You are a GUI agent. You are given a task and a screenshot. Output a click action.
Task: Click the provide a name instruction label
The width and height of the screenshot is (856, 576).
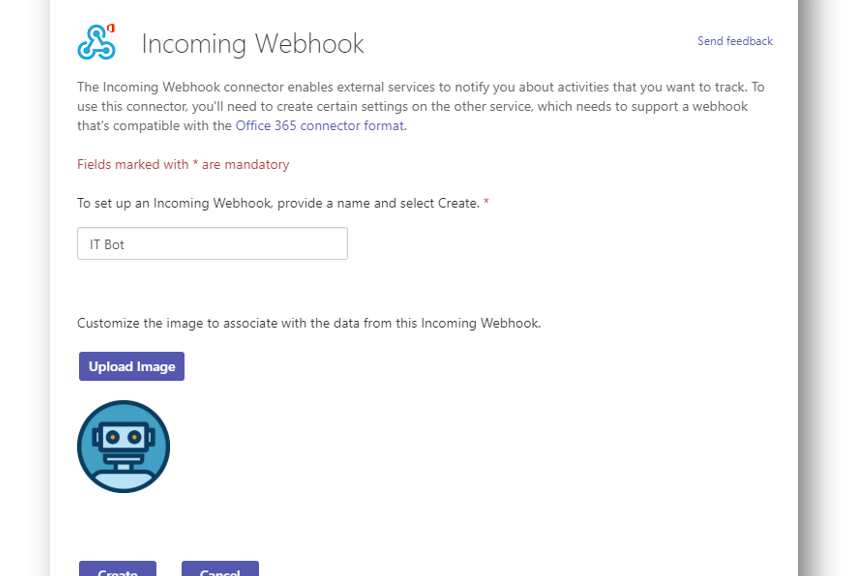(278, 203)
